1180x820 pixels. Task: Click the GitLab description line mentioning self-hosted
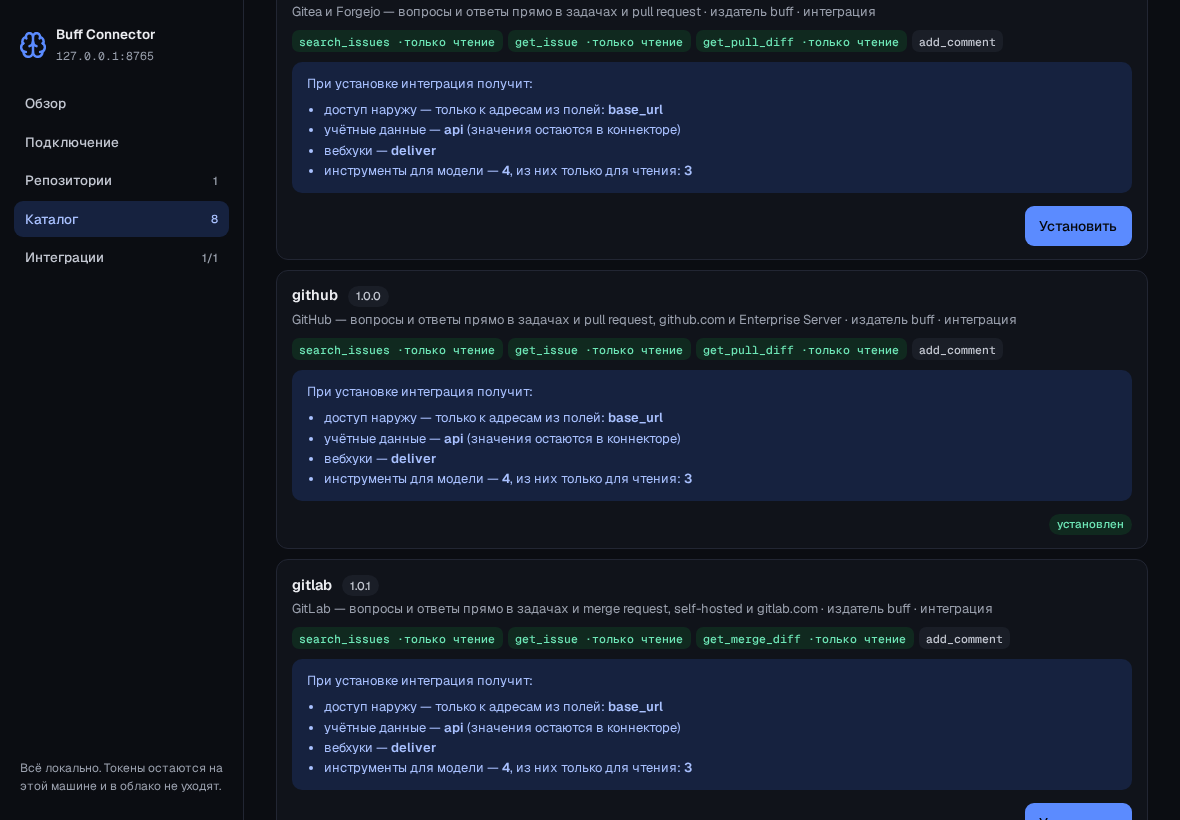tap(642, 609)
